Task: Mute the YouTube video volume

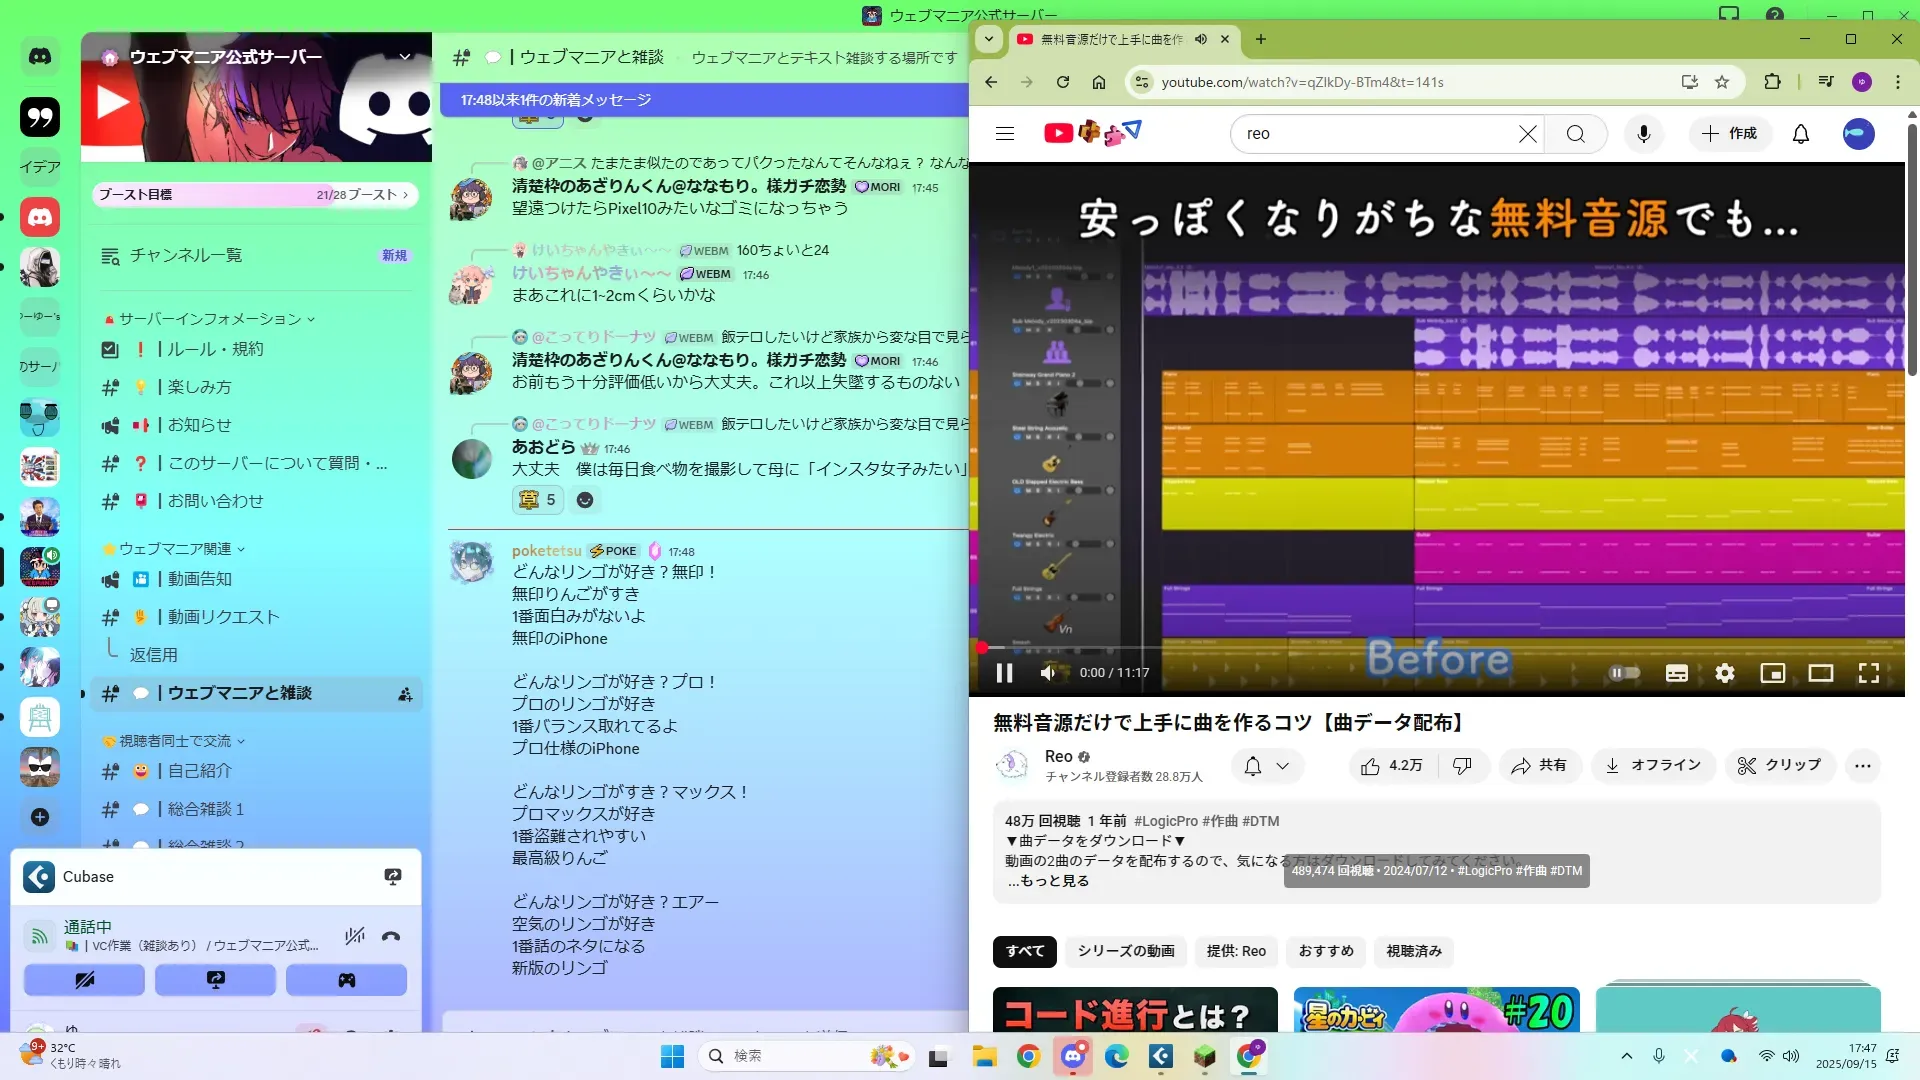Action: coord(1047,673)
